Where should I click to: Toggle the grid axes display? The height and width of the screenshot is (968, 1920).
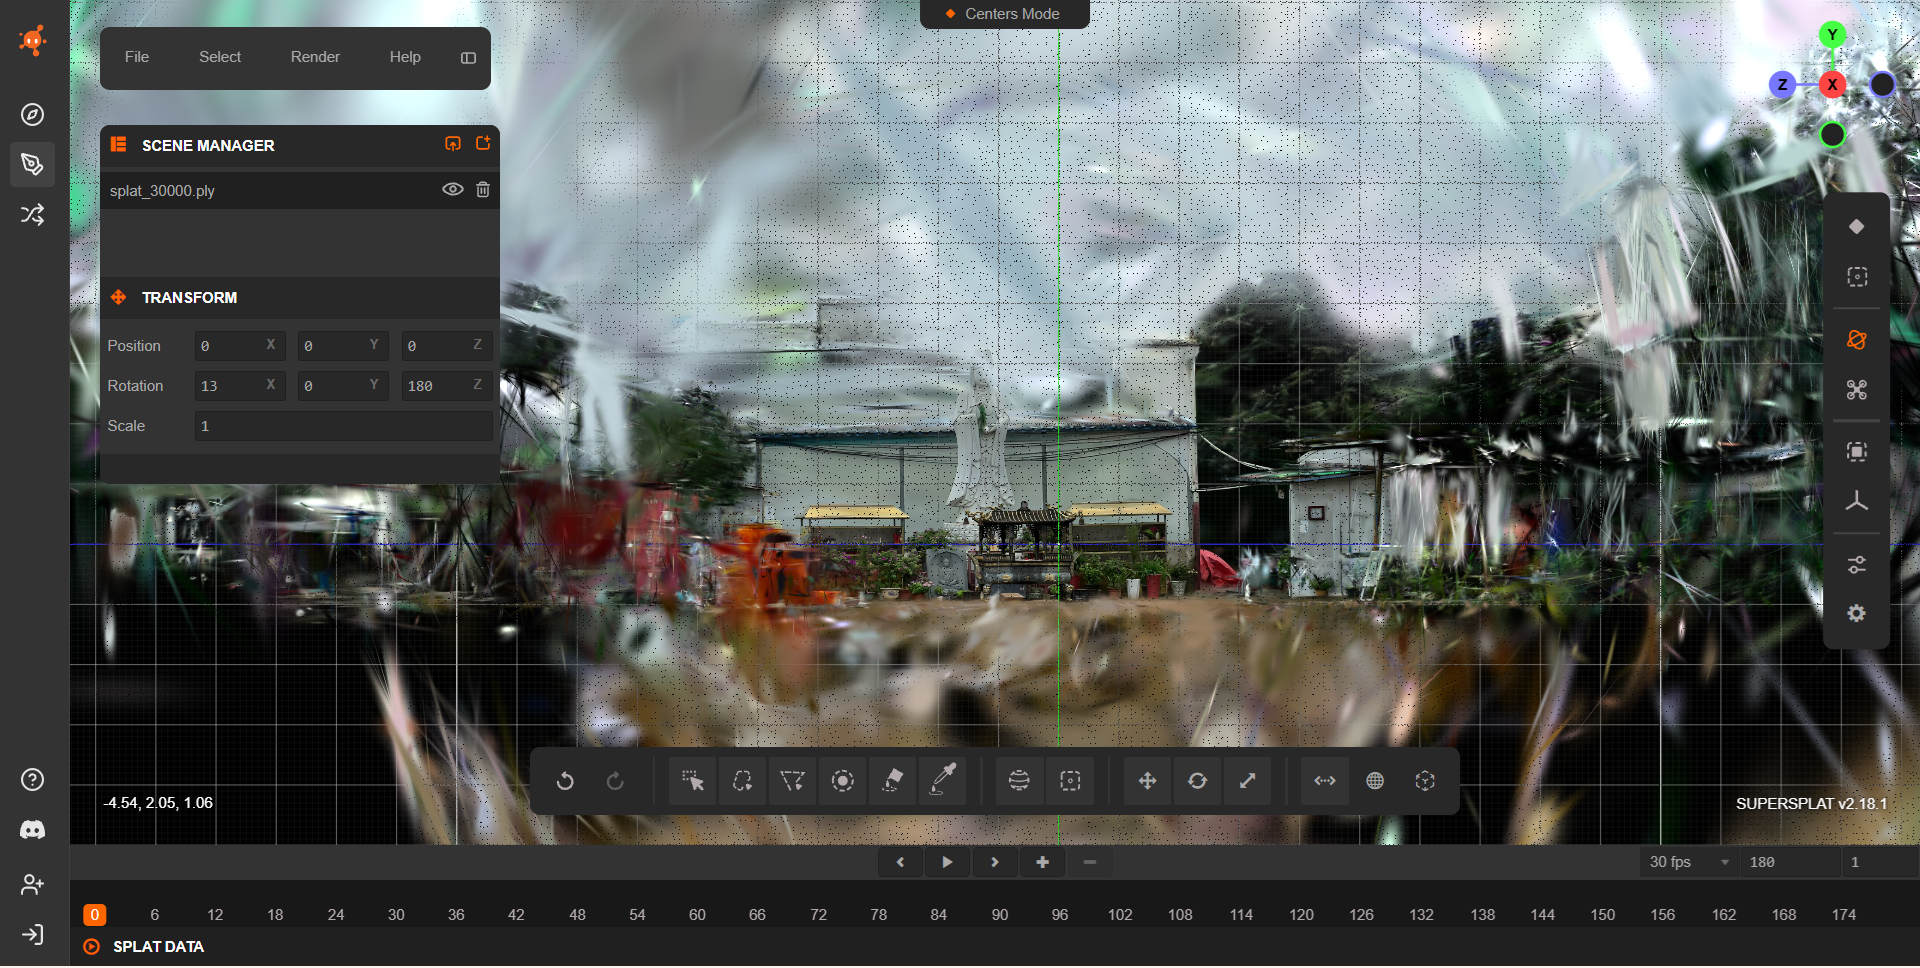click(1857, 502)
